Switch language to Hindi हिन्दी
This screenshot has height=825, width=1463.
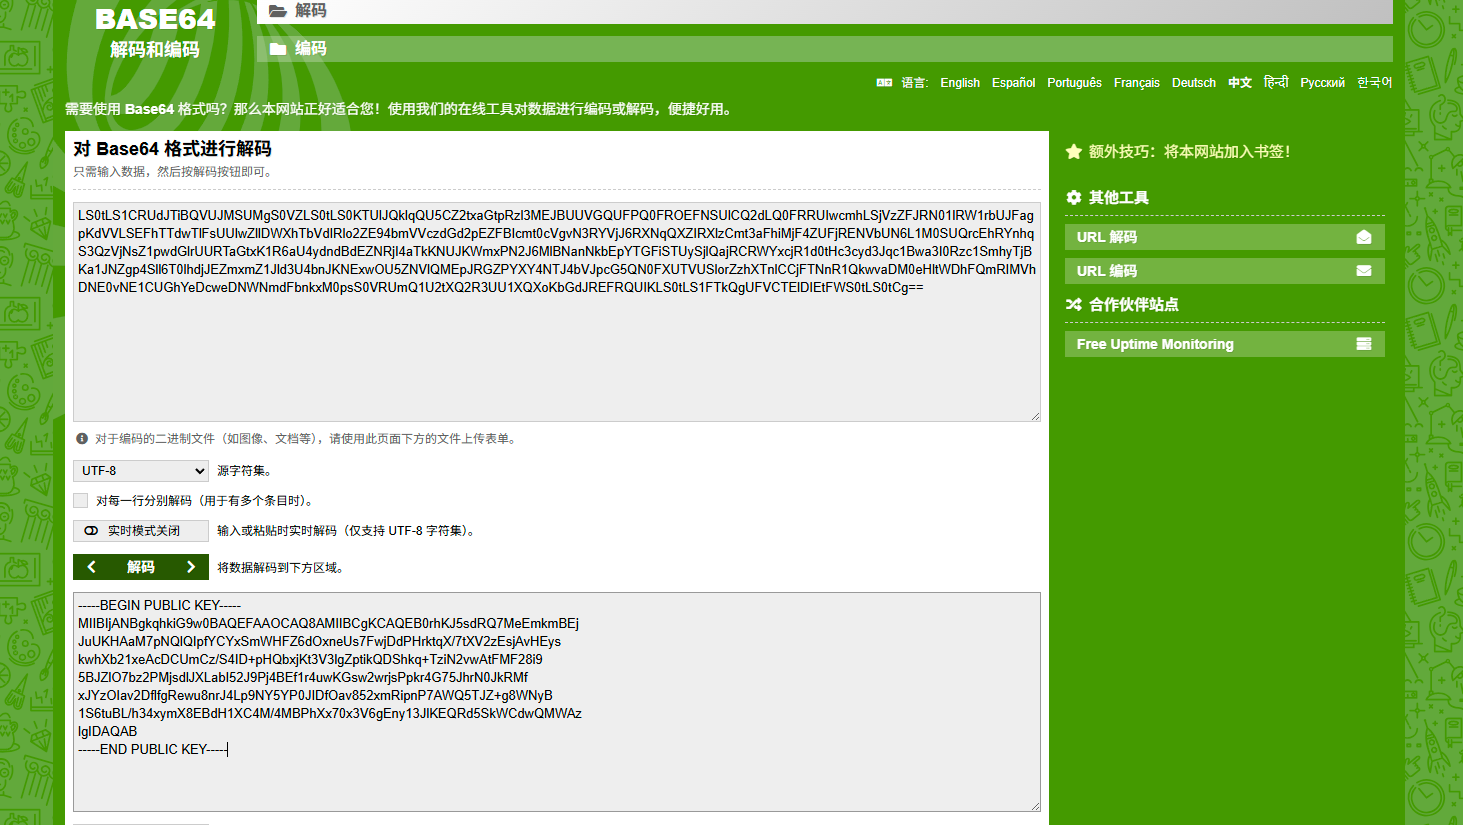(x=1276, y=83)
